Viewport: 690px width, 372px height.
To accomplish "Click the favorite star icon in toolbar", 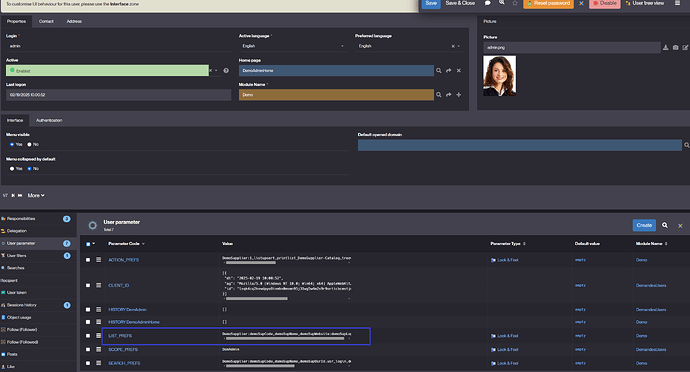I will (x=515, y=3).
